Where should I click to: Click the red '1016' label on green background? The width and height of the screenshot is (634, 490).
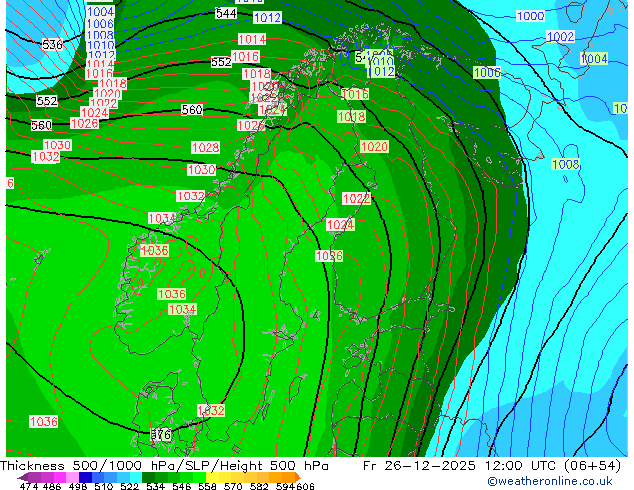tap(355, 94)
